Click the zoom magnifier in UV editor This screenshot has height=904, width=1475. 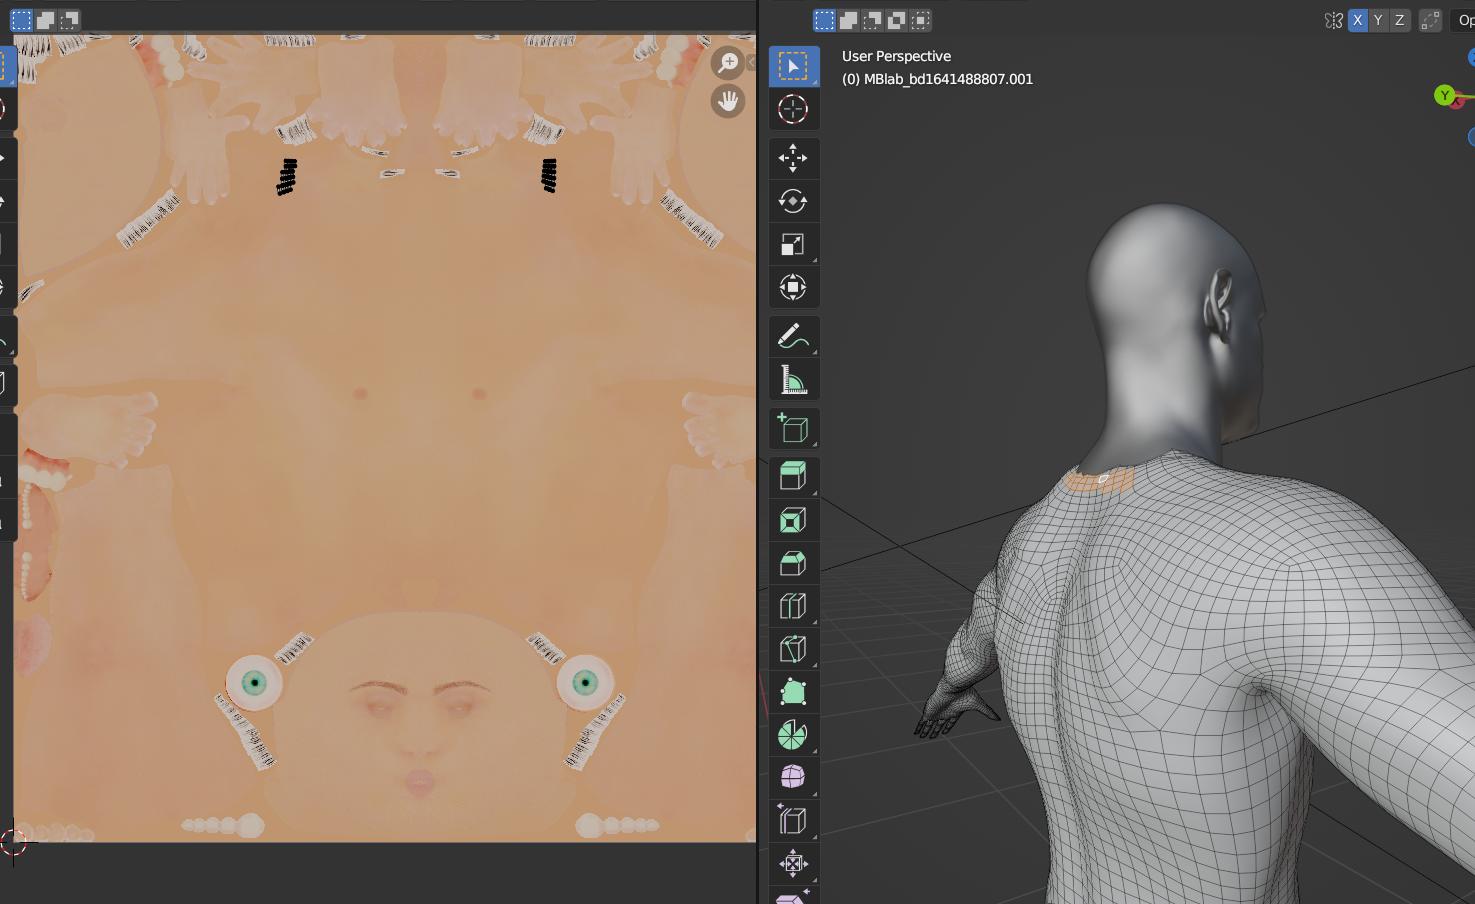728,63
